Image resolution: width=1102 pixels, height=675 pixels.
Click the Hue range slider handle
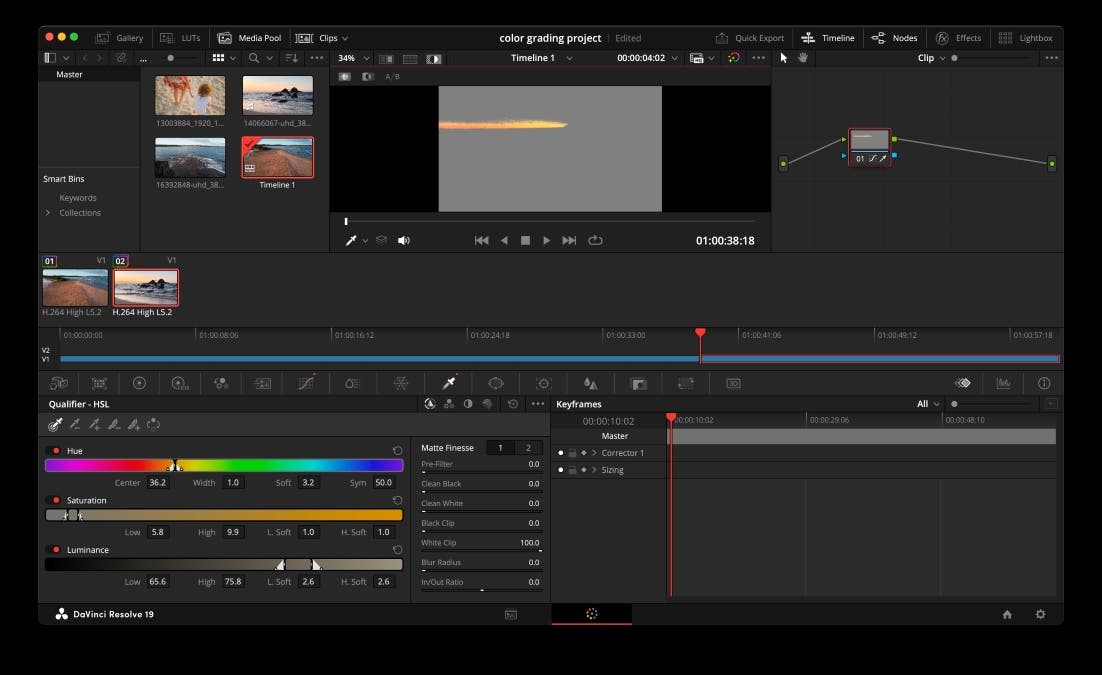click(x=175, y=466)
